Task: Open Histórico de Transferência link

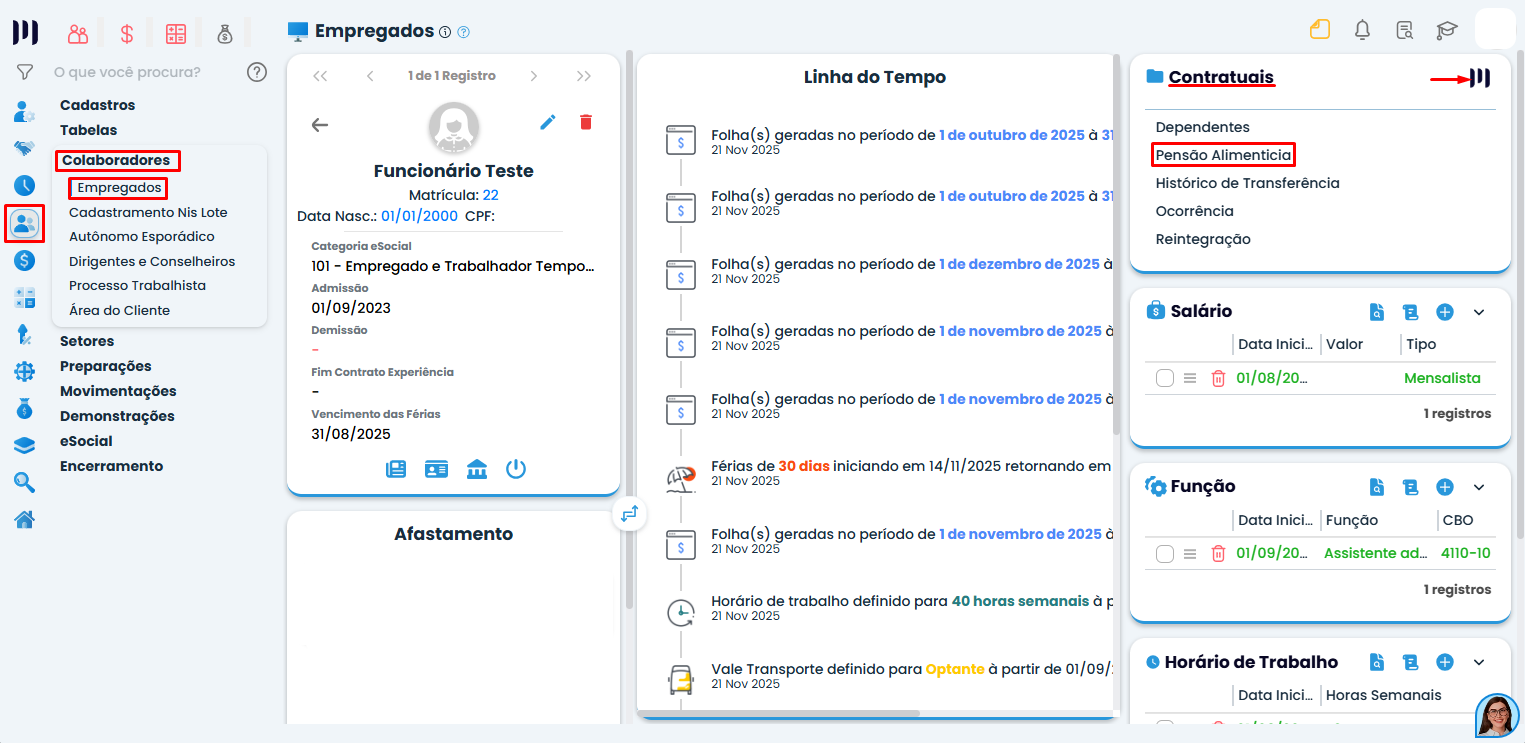Action: [x=1247, y=183]
